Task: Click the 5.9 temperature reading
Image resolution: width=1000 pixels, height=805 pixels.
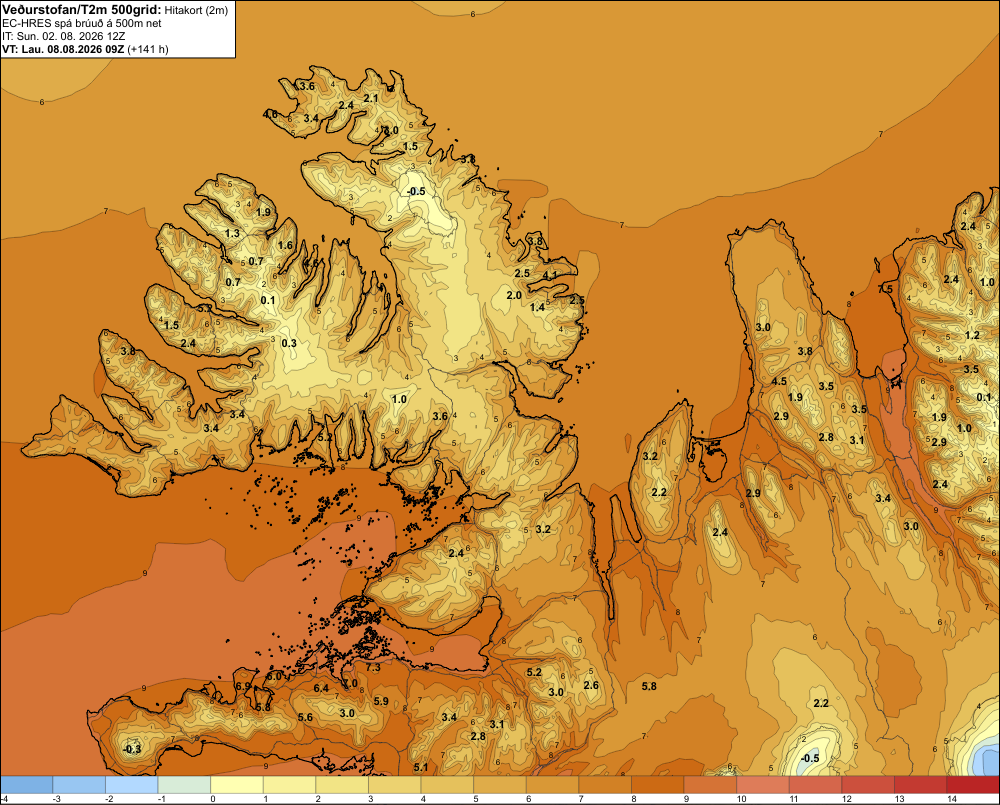Action: [381, 701]
